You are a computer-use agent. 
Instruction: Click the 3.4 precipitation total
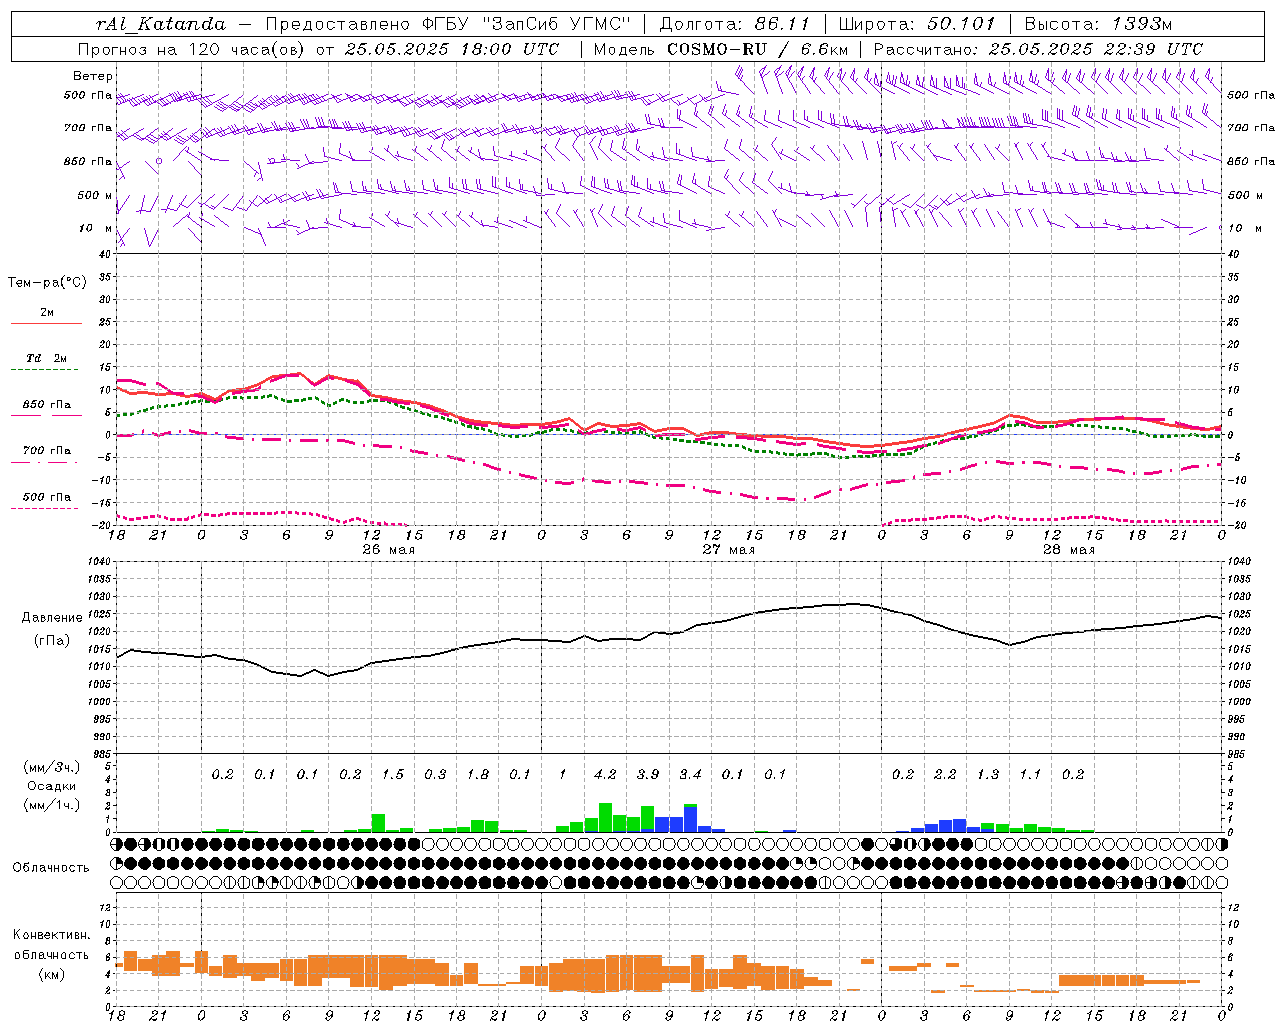(x=690, y=774)
